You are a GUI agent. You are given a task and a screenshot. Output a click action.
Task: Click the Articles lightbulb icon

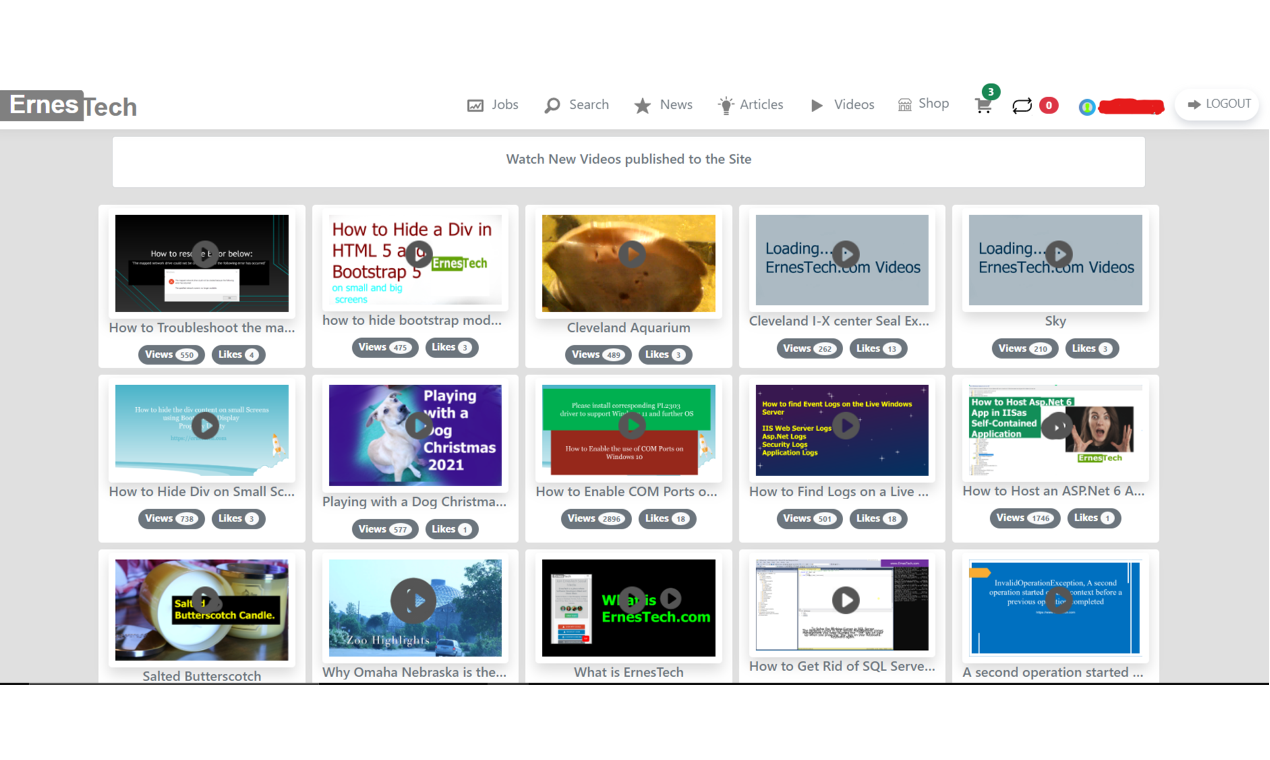726,105
